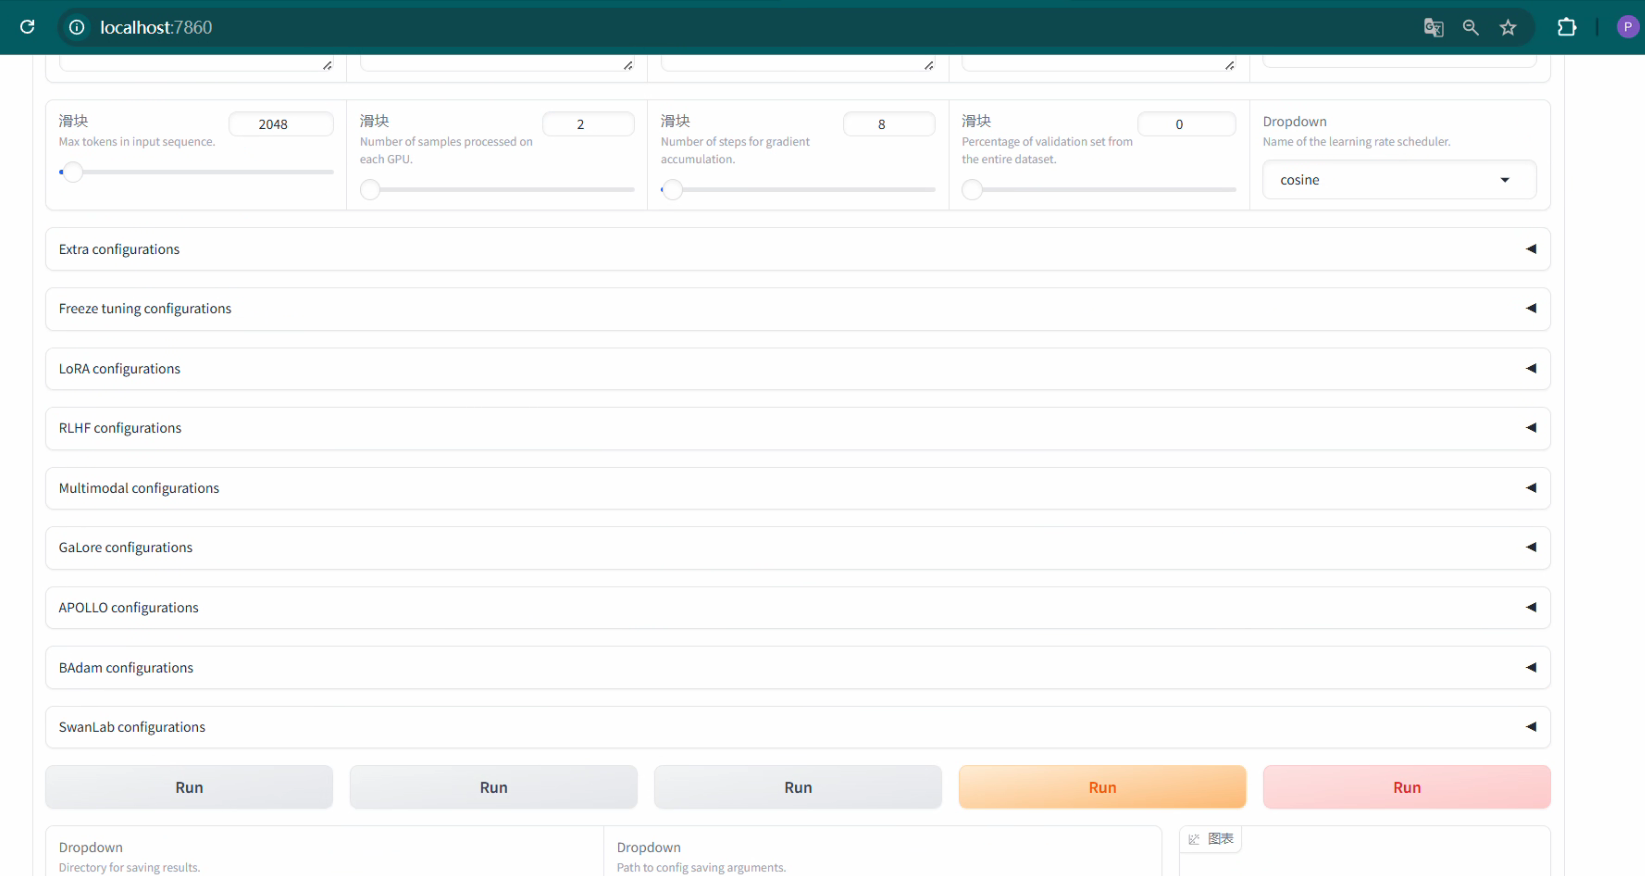
Task: Click the 图表 chart label tab
Action: (1211, 839)
